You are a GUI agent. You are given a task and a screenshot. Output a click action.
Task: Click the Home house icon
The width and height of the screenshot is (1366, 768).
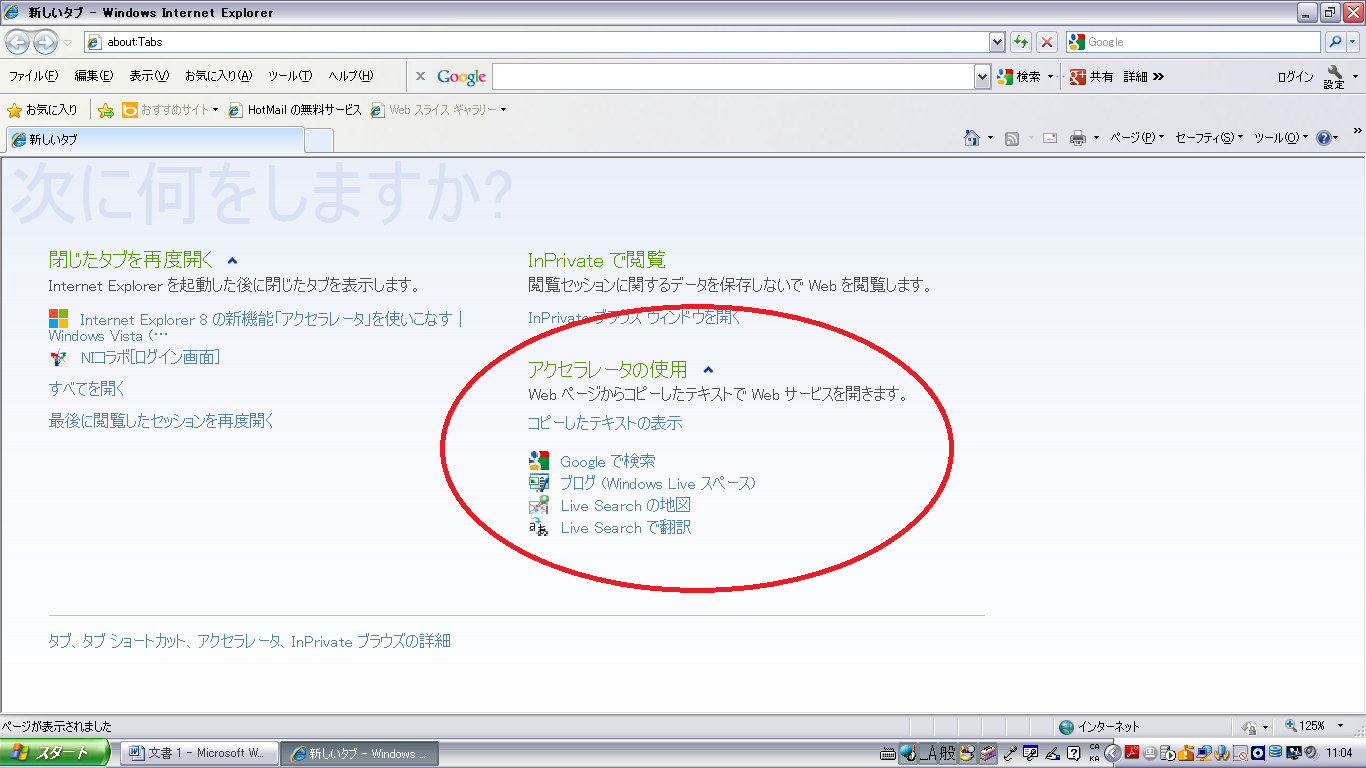point(971,138)
